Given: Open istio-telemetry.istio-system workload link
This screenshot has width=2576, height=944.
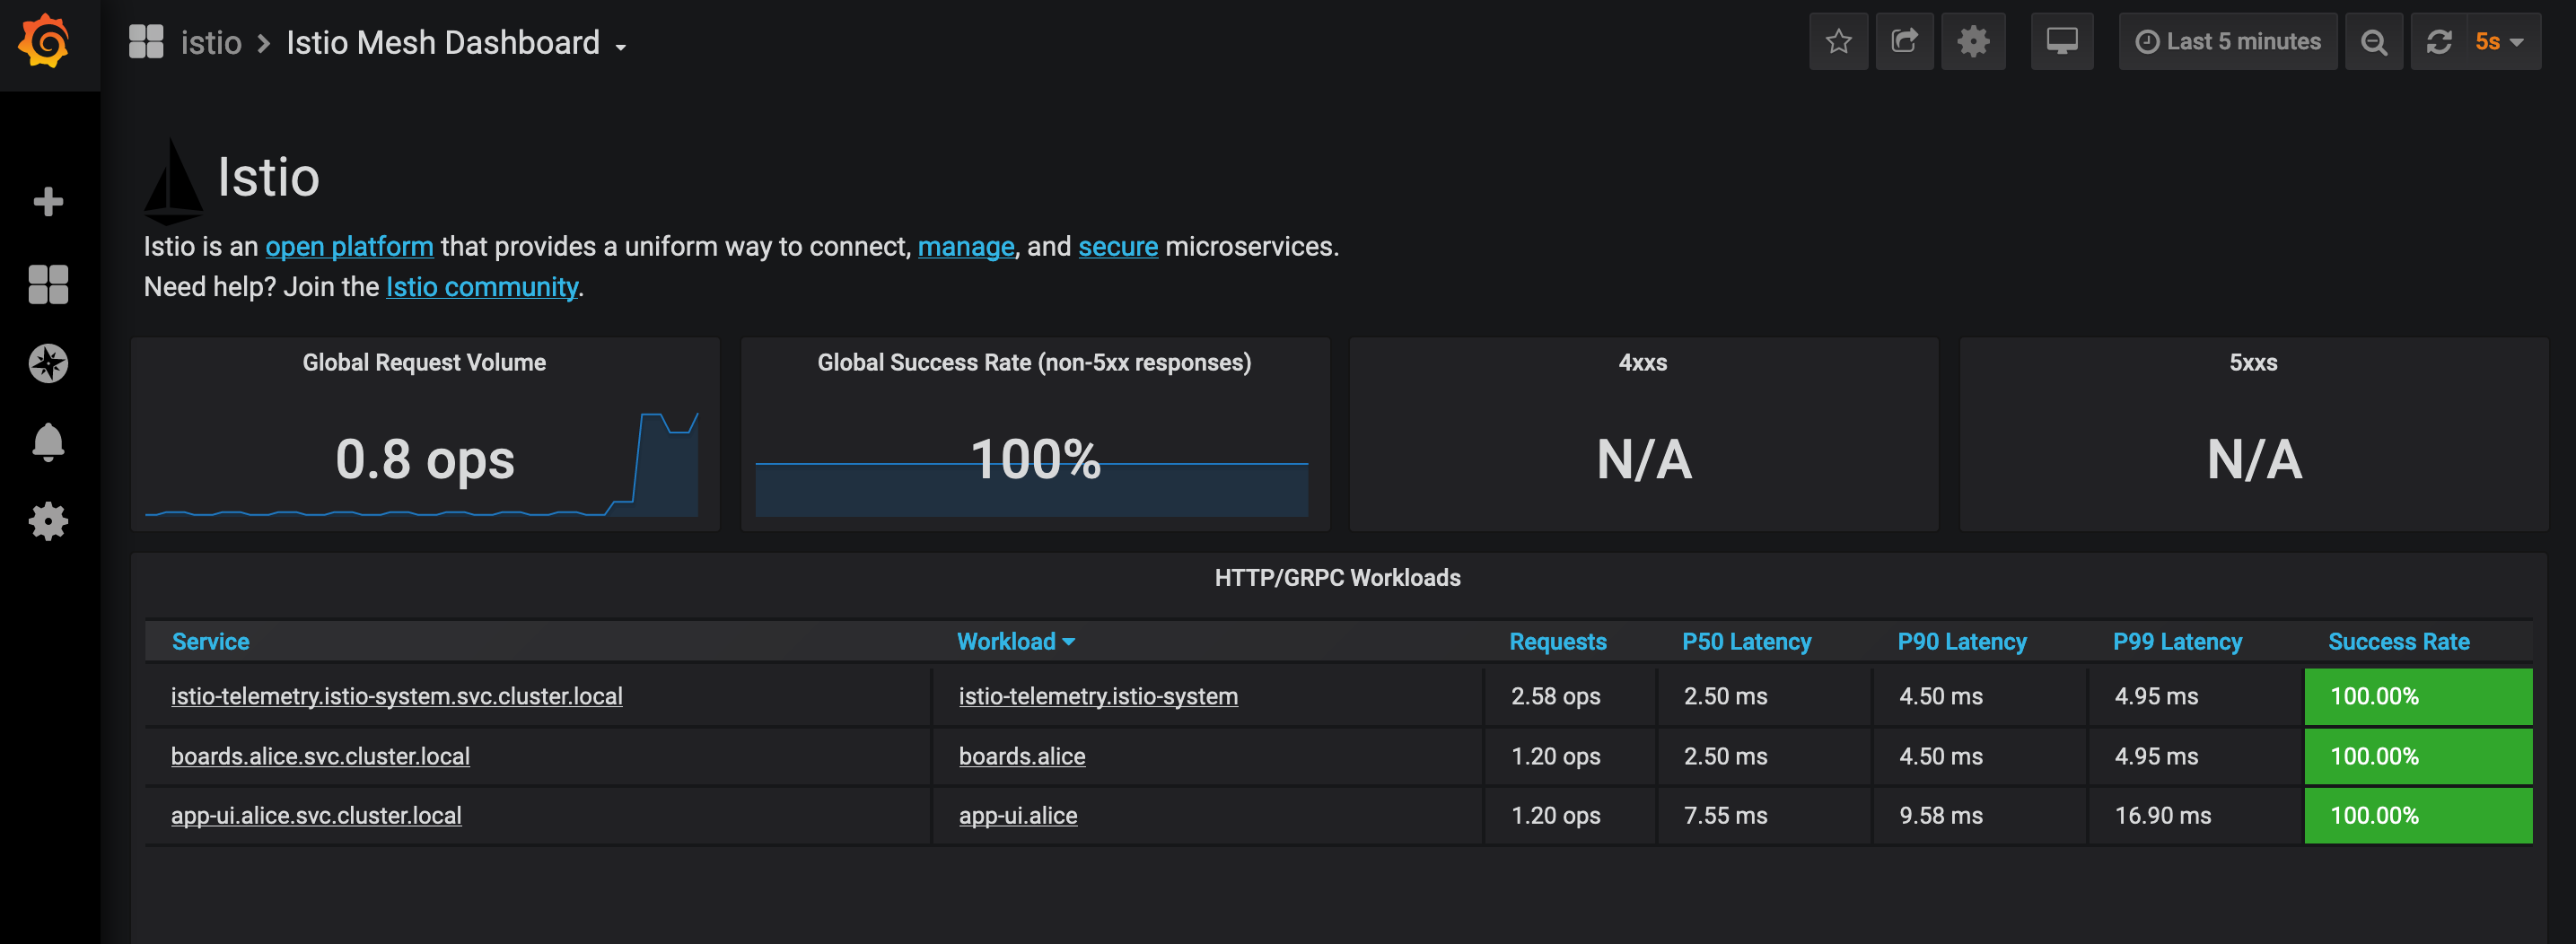Looking at the screenshot, I should (1098, 696).
